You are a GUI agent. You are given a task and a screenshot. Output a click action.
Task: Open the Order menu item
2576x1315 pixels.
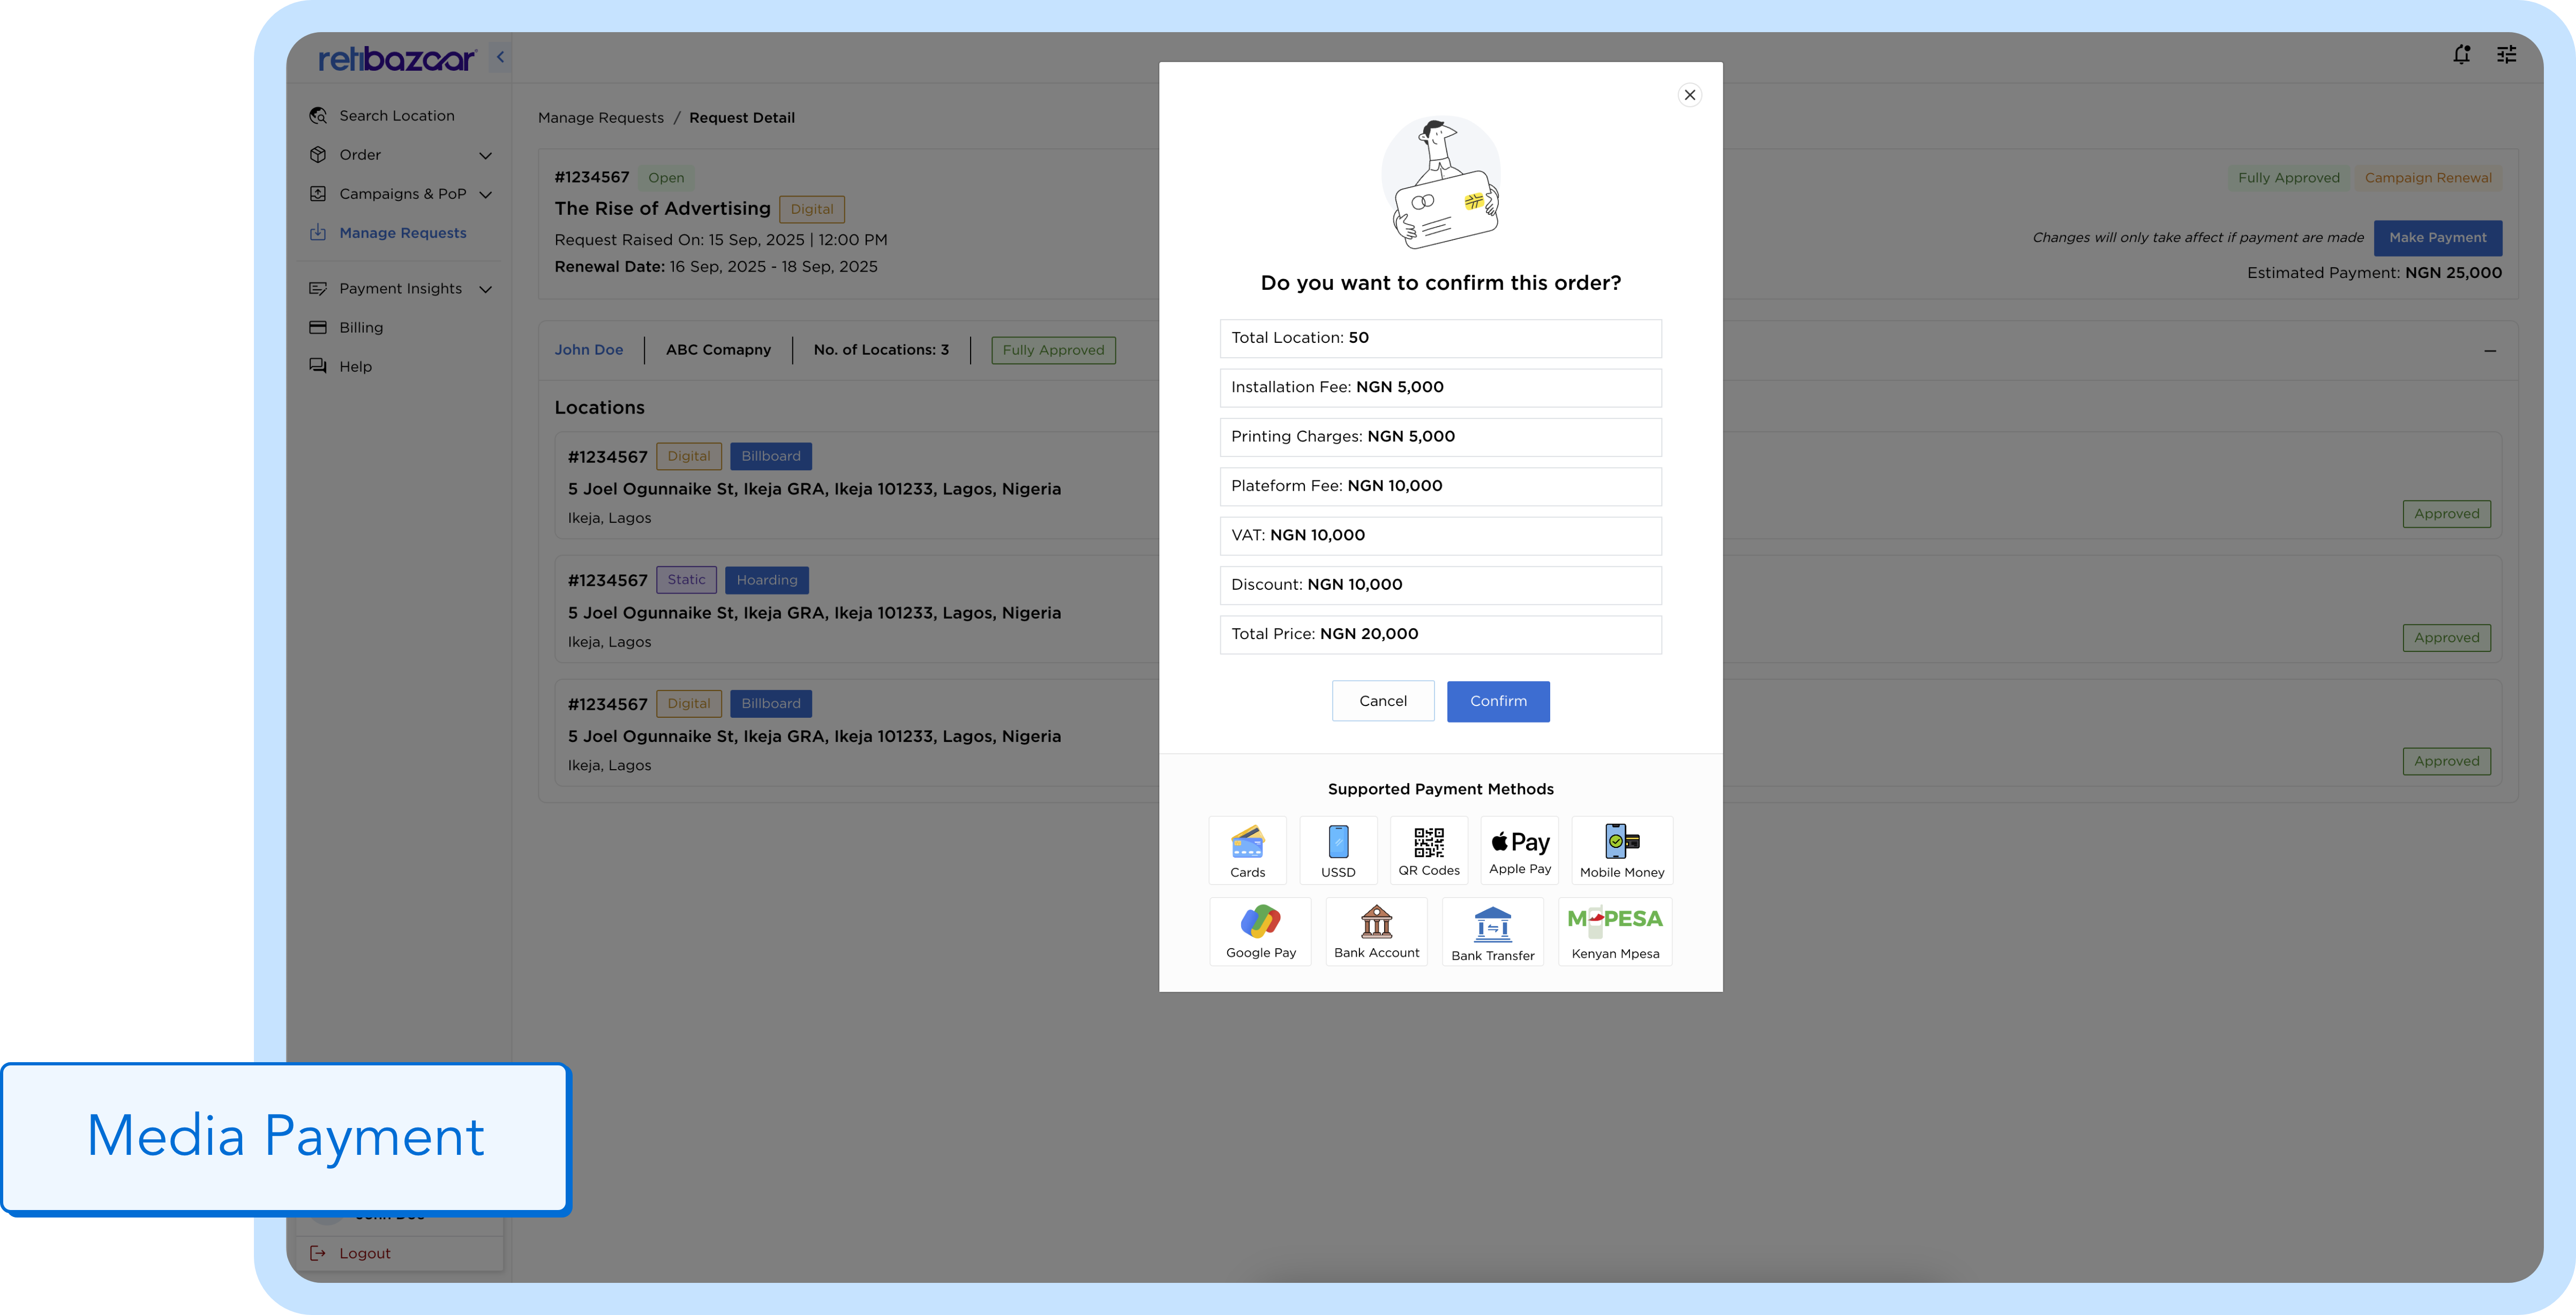[x=360, y=155]
